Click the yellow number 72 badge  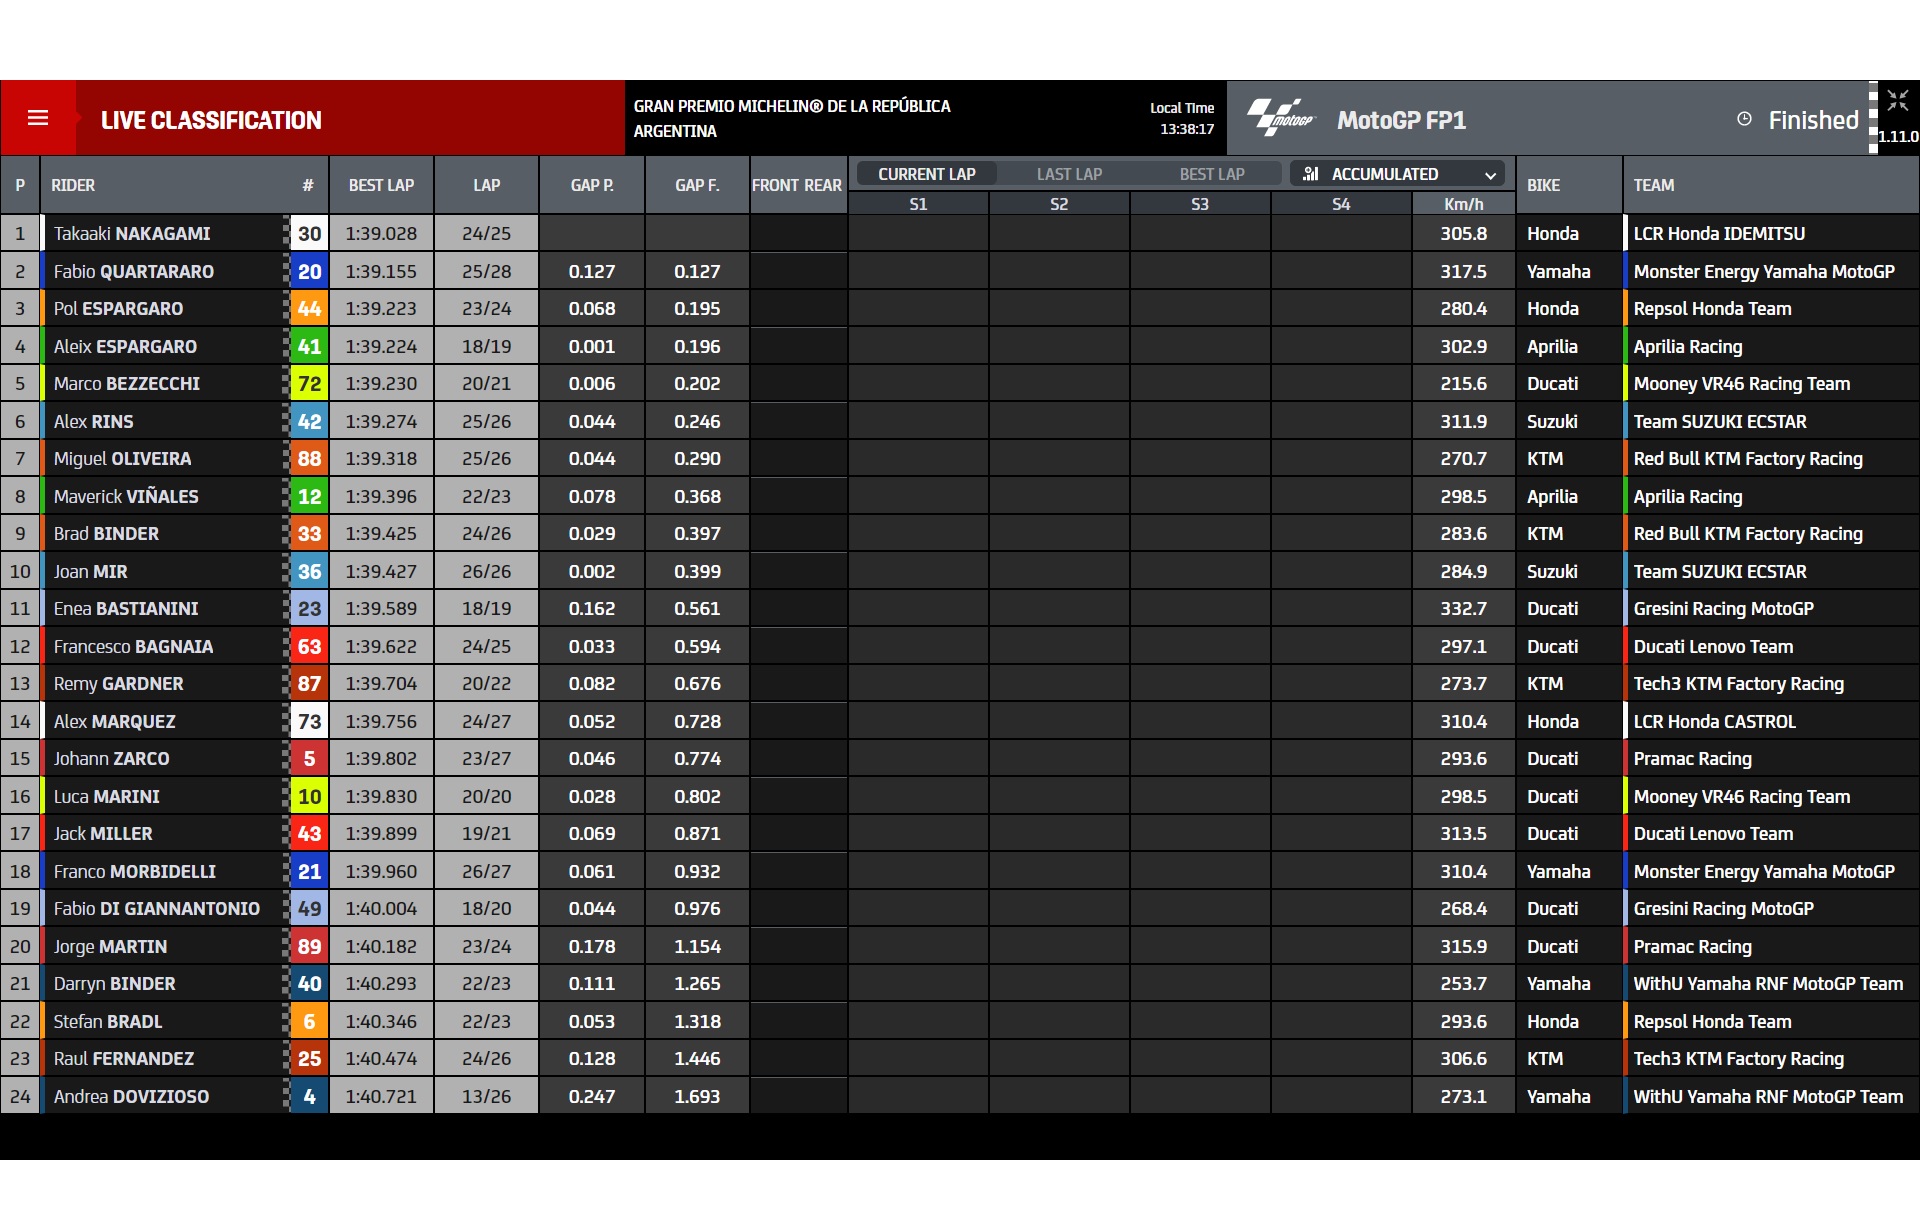click(309, 383)
